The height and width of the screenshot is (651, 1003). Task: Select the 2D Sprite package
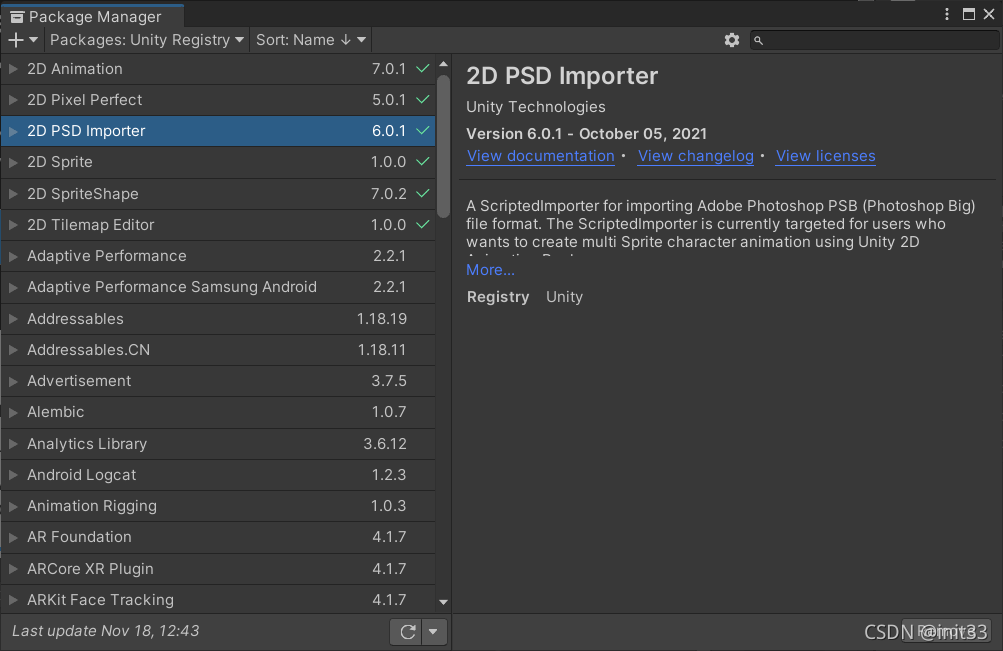(217, 162)
